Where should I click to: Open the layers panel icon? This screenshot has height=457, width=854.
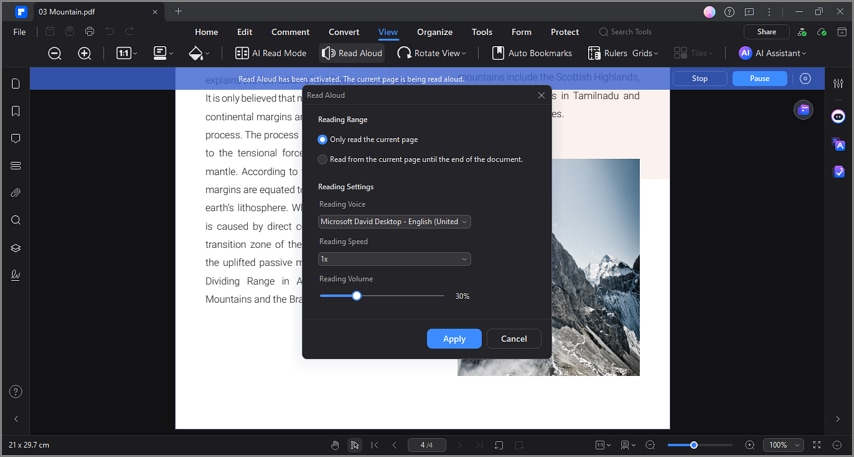16,248
